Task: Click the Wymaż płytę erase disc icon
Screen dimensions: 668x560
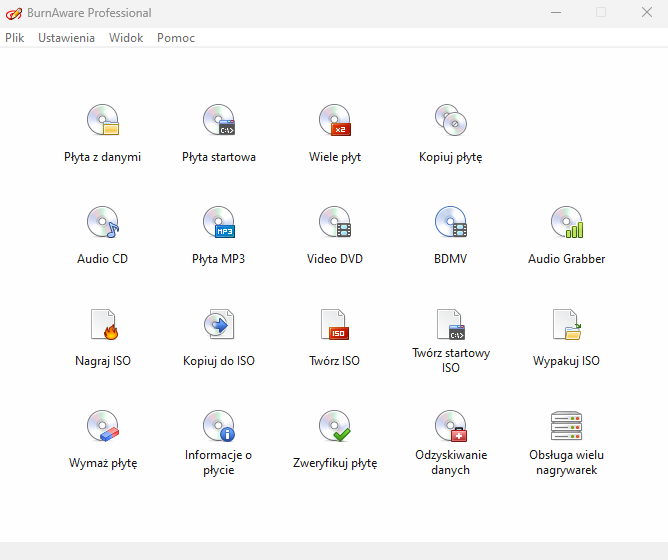Action: [x=103, y=426]
